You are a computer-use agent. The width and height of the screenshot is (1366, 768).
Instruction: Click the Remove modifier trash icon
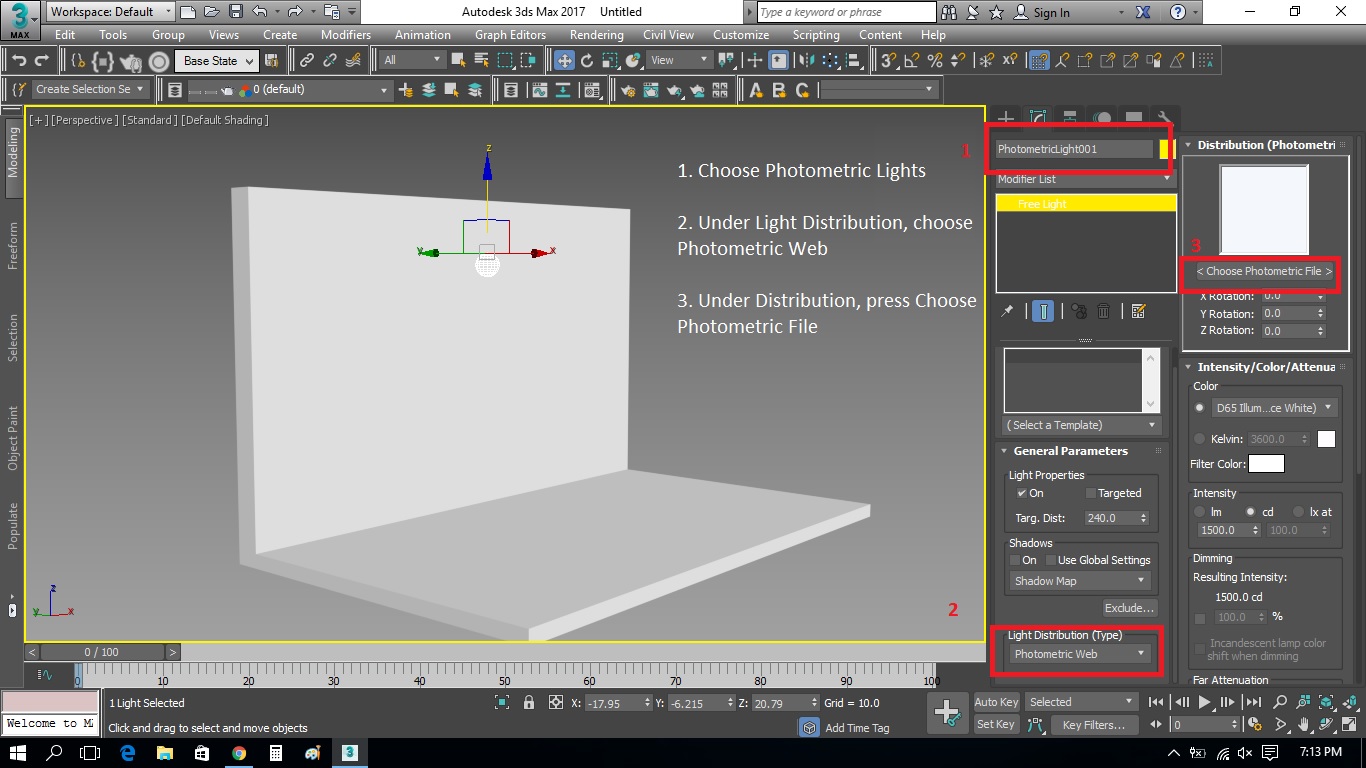[x=1104, y=311]
